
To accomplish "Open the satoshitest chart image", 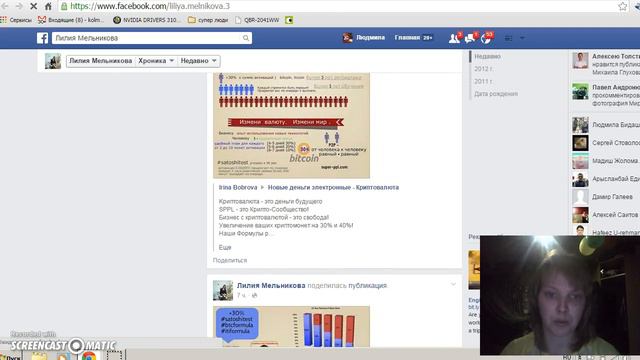I will click(x=291, y=327).
